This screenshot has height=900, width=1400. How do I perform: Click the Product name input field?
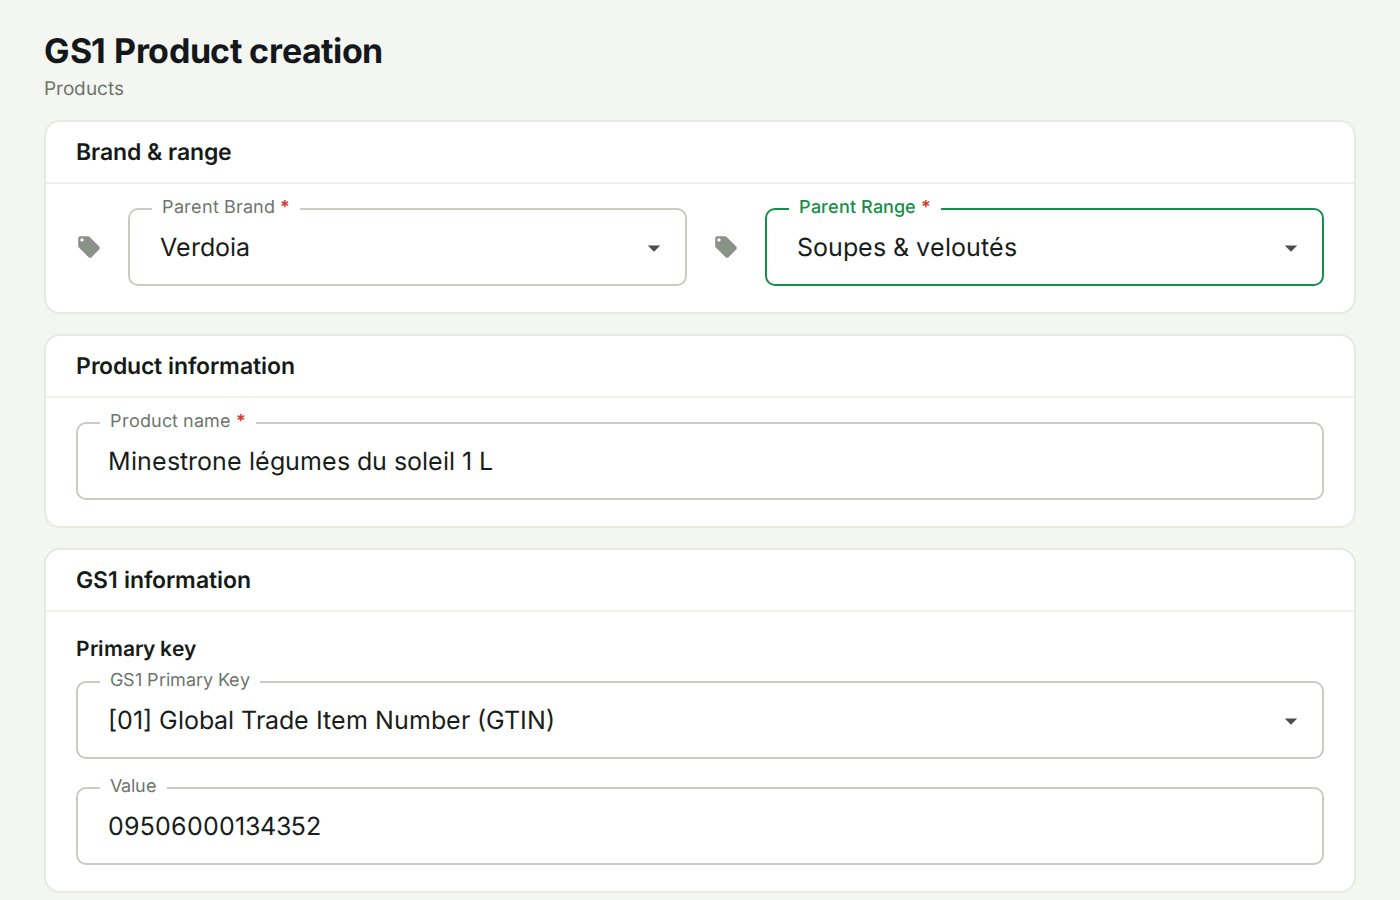(x=700, y=461)
